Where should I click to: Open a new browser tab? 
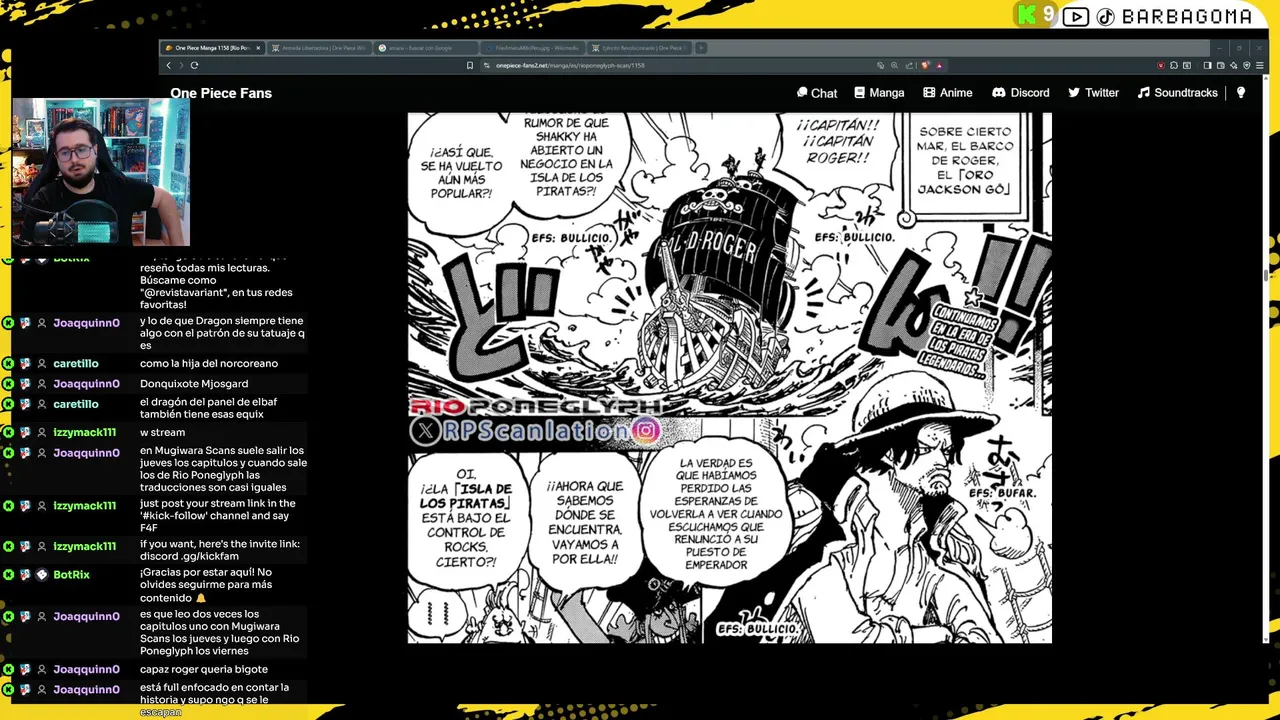click(701, 47)
